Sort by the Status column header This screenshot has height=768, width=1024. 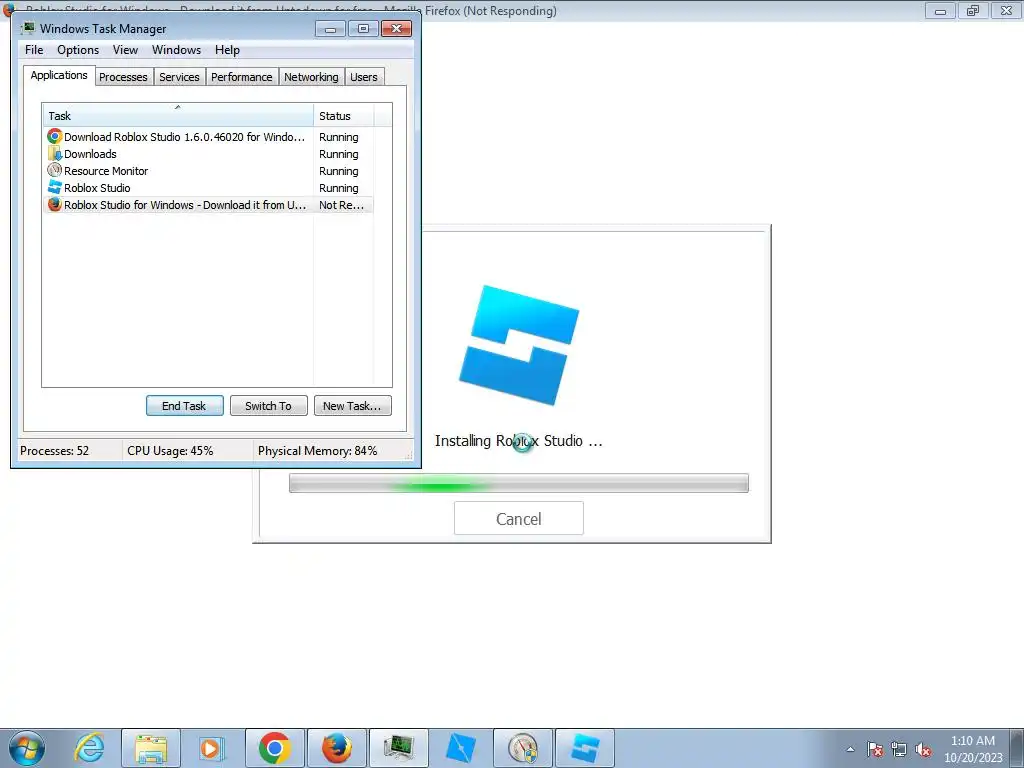coord(344,116)
